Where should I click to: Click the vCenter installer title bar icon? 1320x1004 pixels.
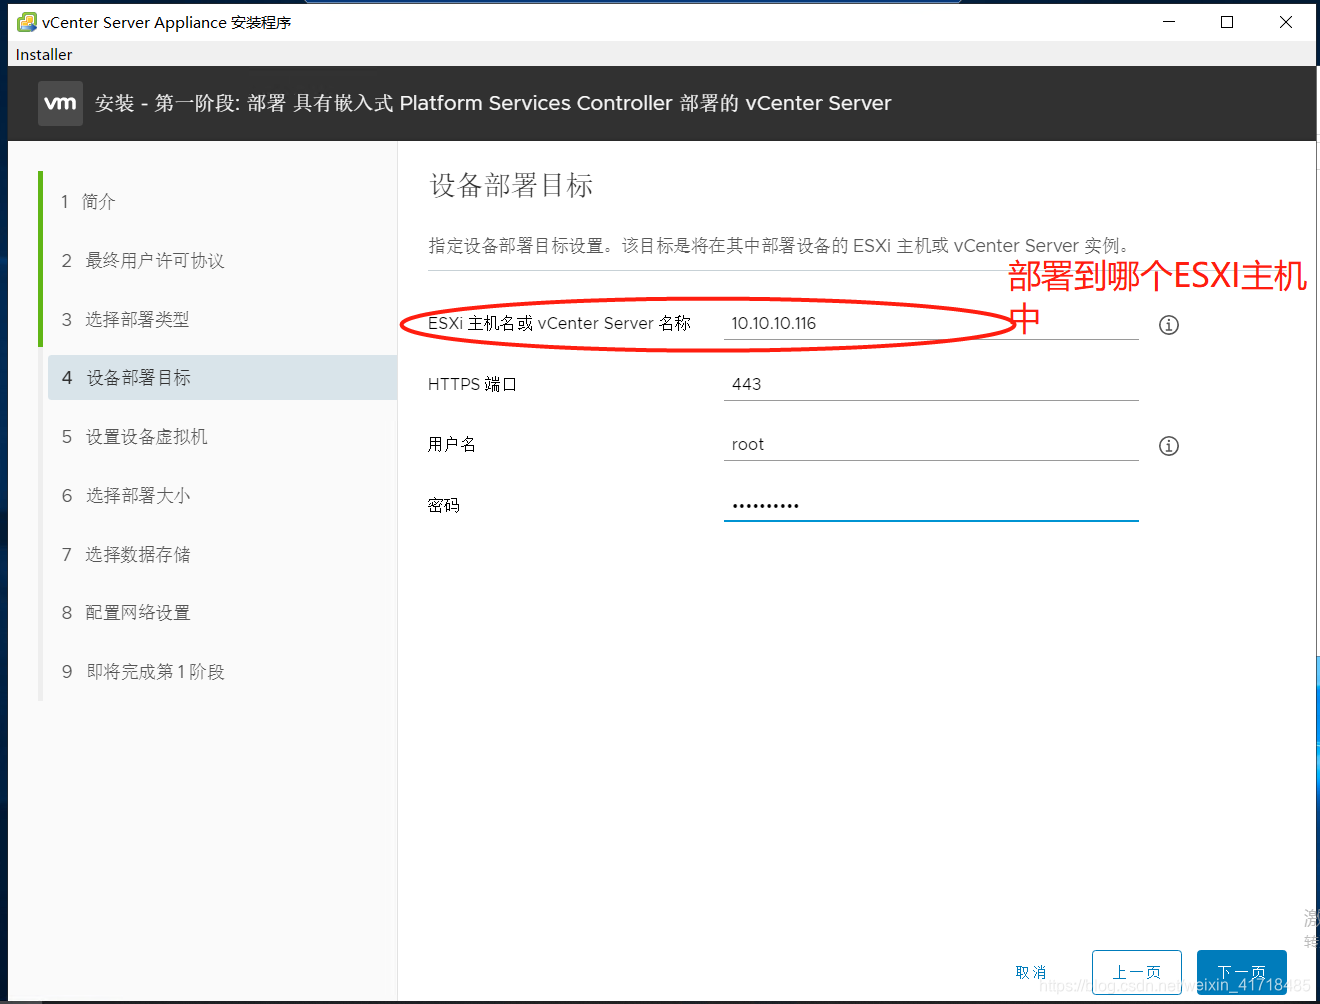point(27,22)
